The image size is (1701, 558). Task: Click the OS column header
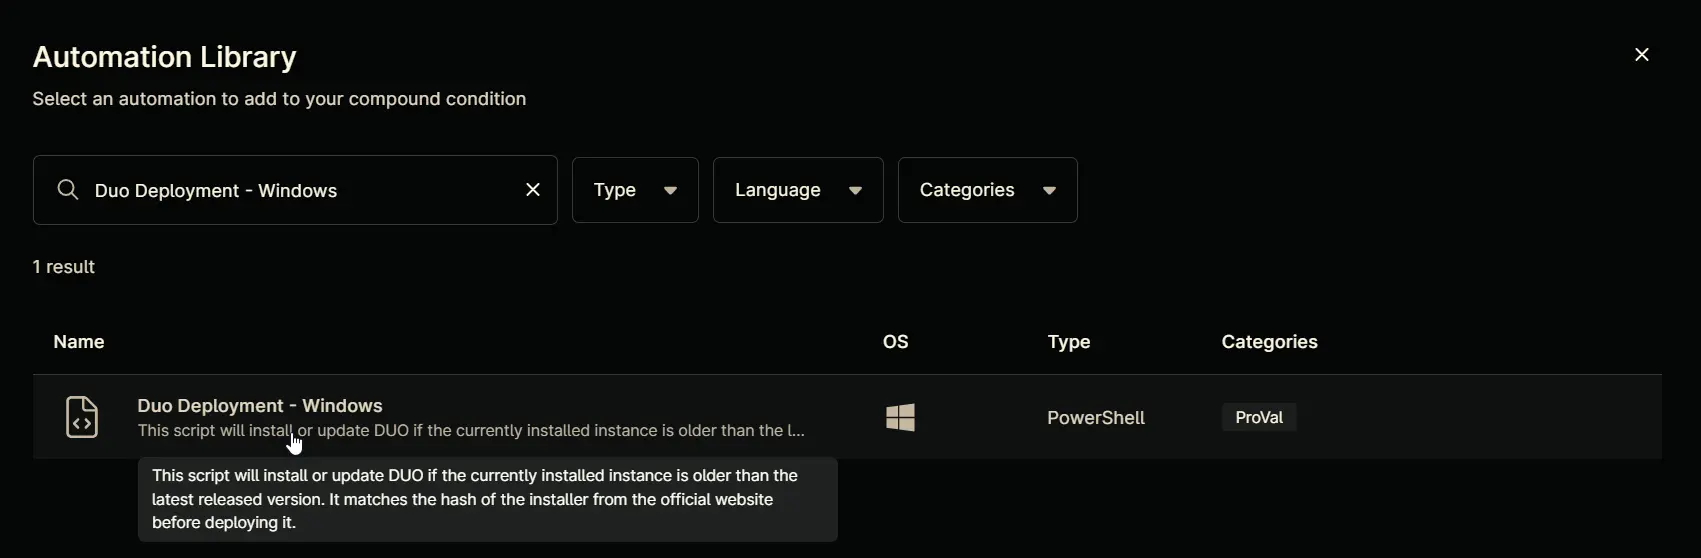point(896,342)
